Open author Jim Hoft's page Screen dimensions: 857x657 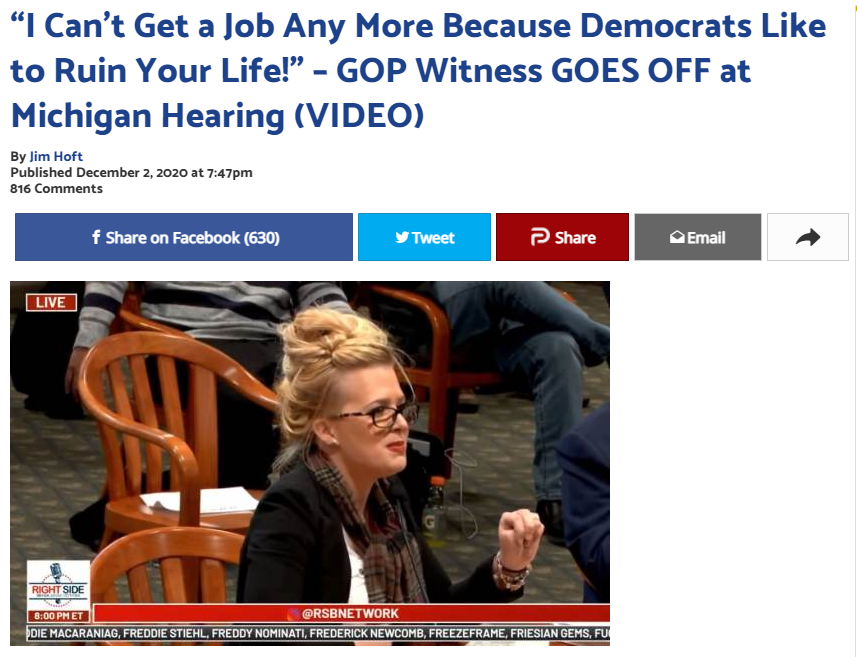[x=56, y=156]
